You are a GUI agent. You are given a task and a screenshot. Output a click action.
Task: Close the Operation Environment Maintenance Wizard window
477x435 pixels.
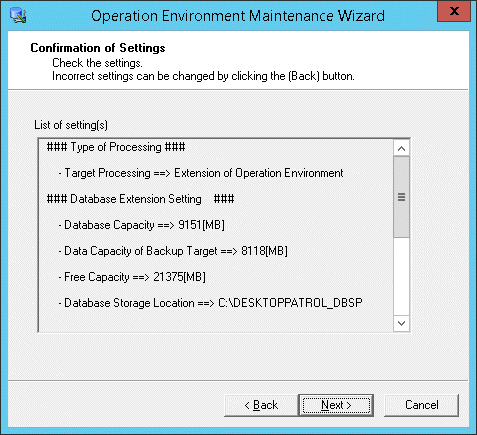click(454, 11)
